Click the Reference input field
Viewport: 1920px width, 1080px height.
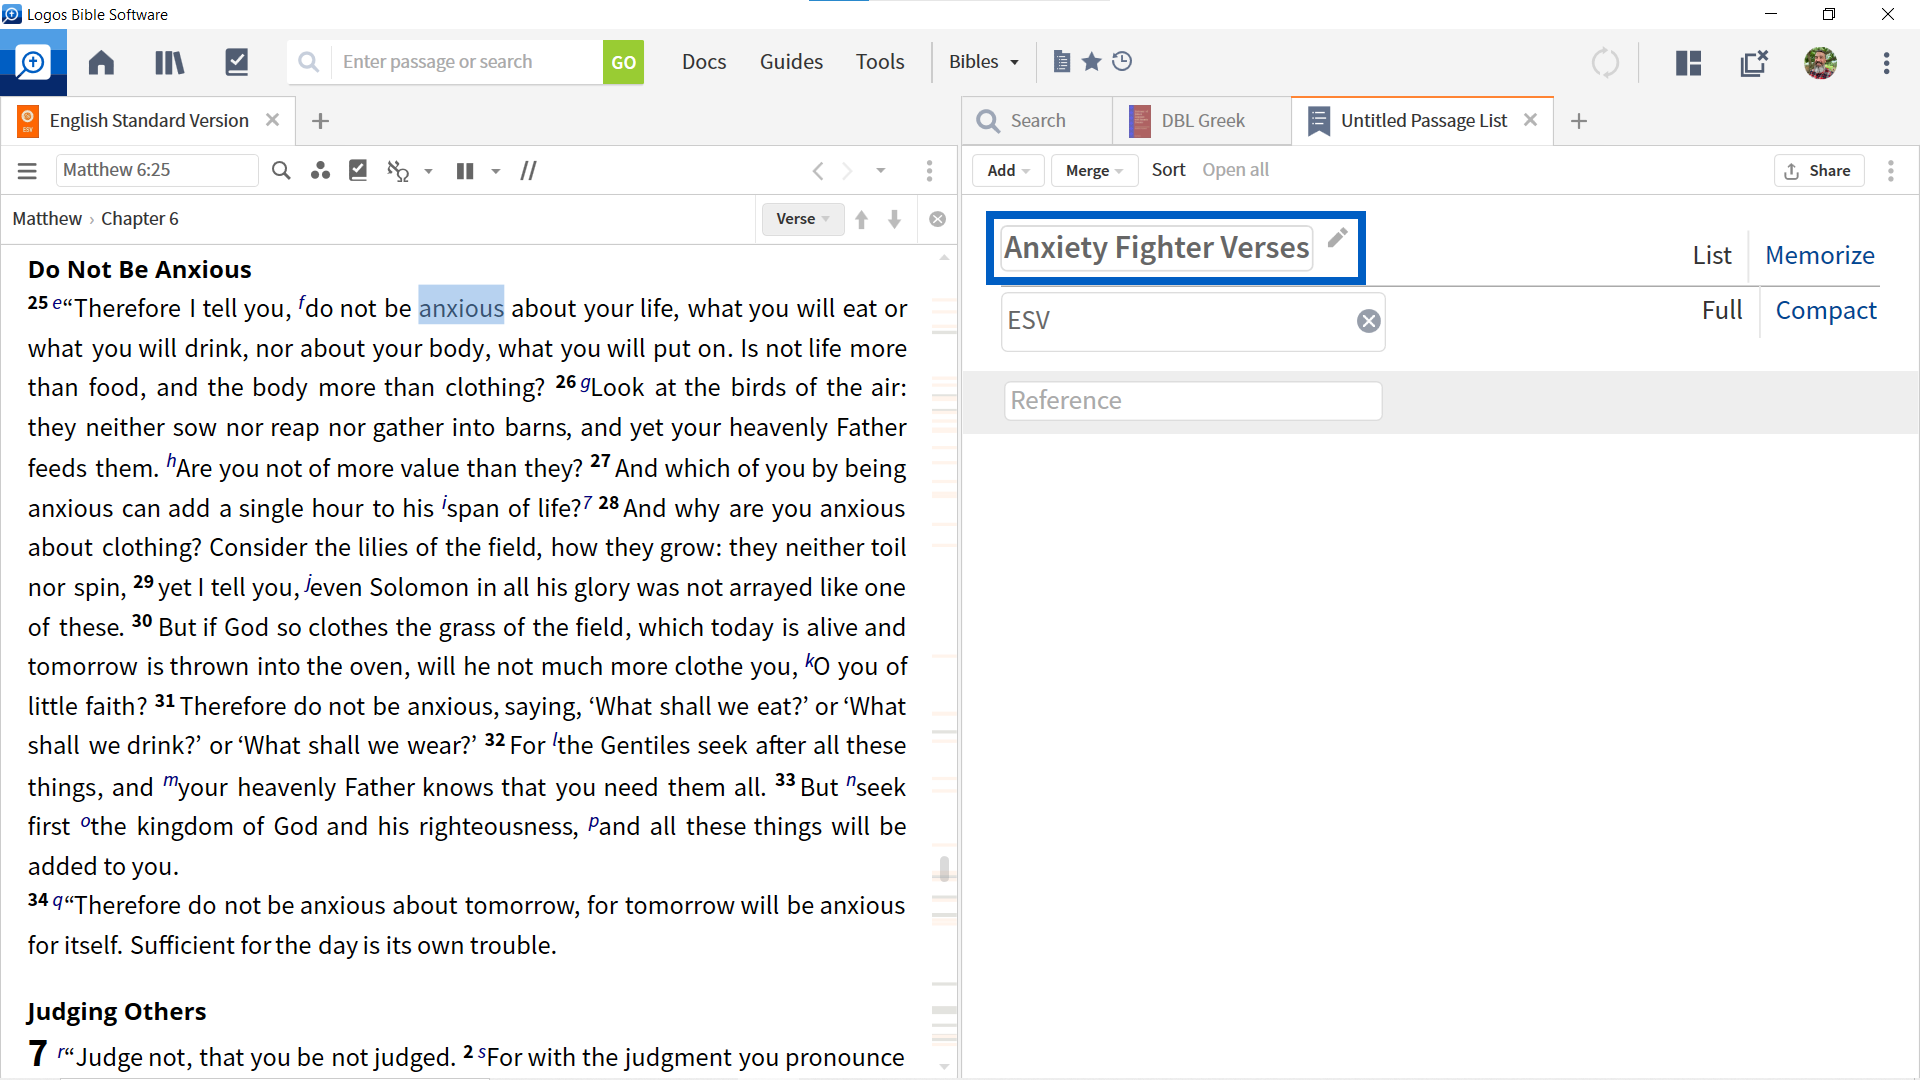(x=1192, y=401)
